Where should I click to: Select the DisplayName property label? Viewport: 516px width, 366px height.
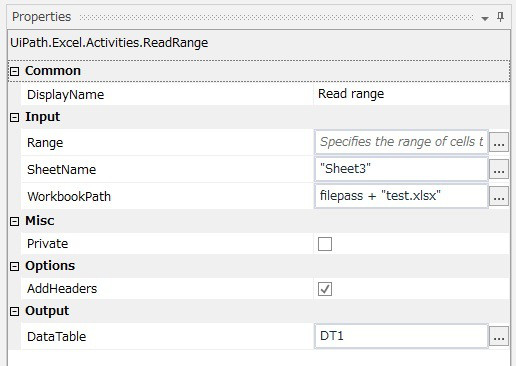point(65,95)
